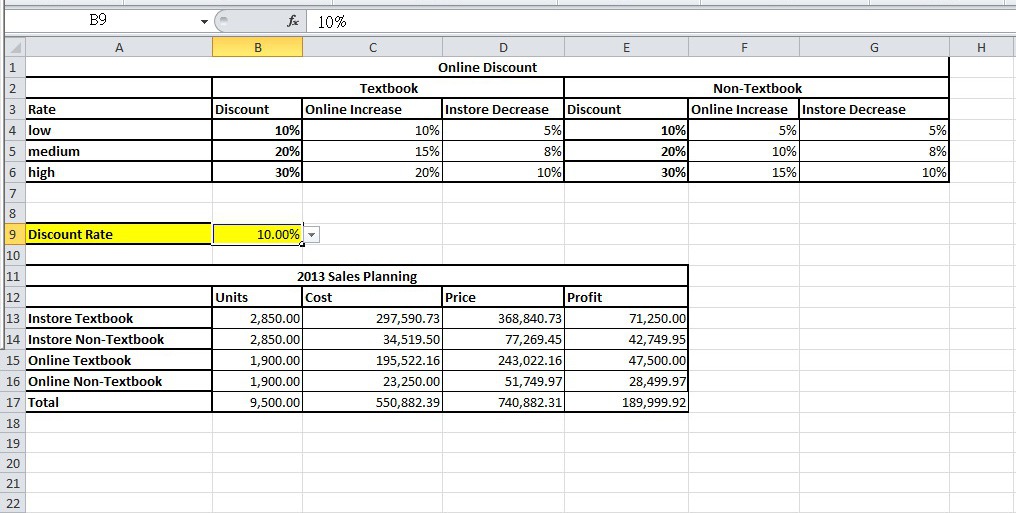This screenshot has height=513, width=1016.
Task: Select the column D header
Action: pyautogui.click(x=503, y=46)
